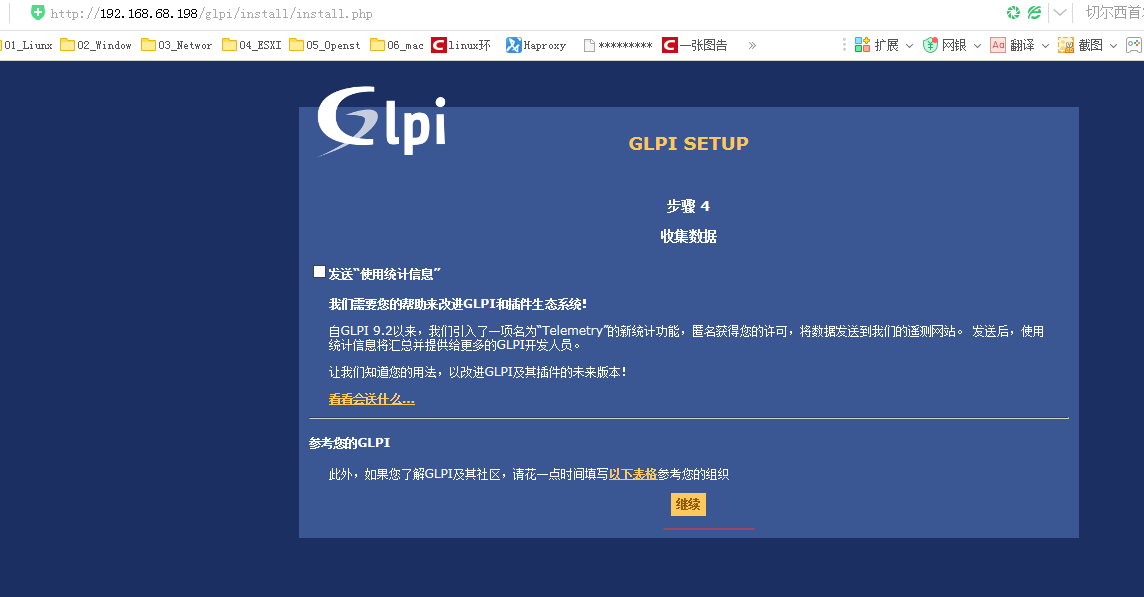Open the 看看会送什么... link
Viewport: 1144px width, 597px height.
point(371,399)
